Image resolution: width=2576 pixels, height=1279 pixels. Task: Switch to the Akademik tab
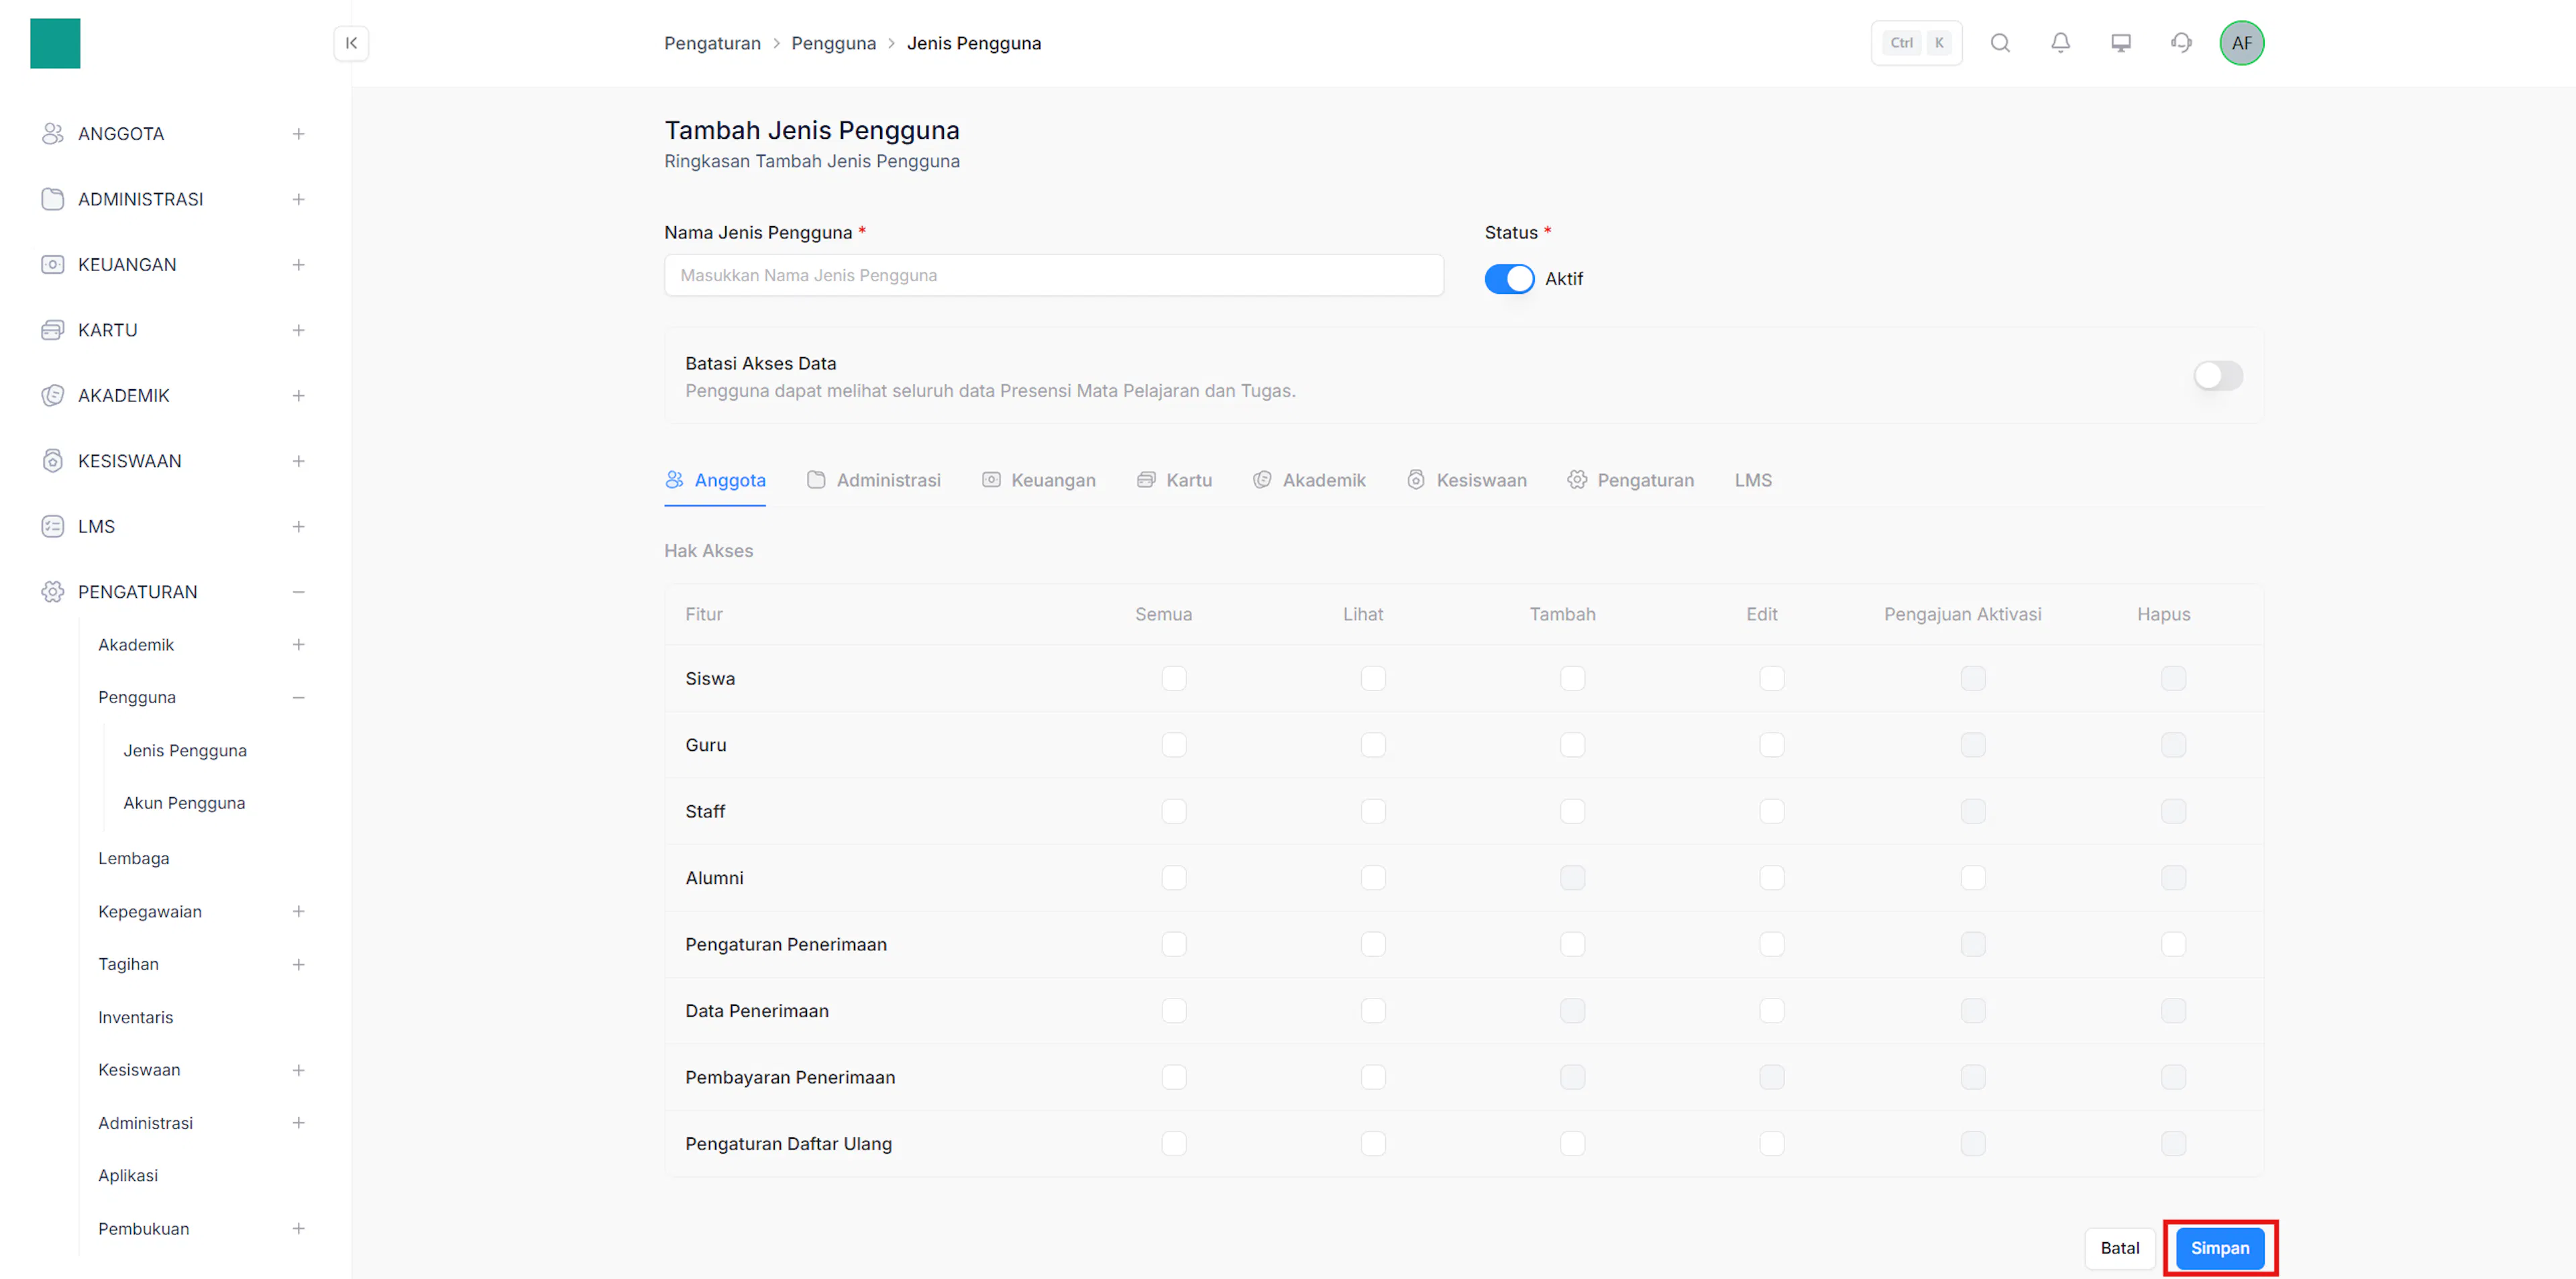click(1309, 480)
